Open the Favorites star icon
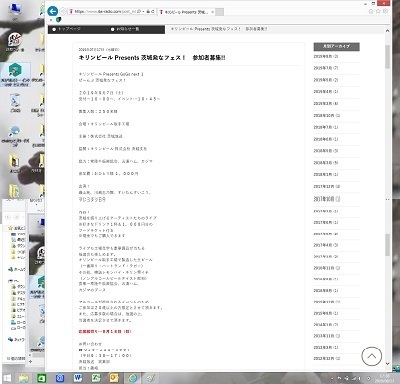 (x=378, y=11)
